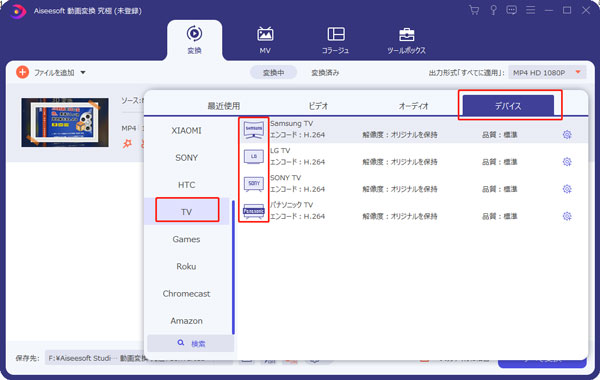Click the Panasonic TV icon

(254, 211)
